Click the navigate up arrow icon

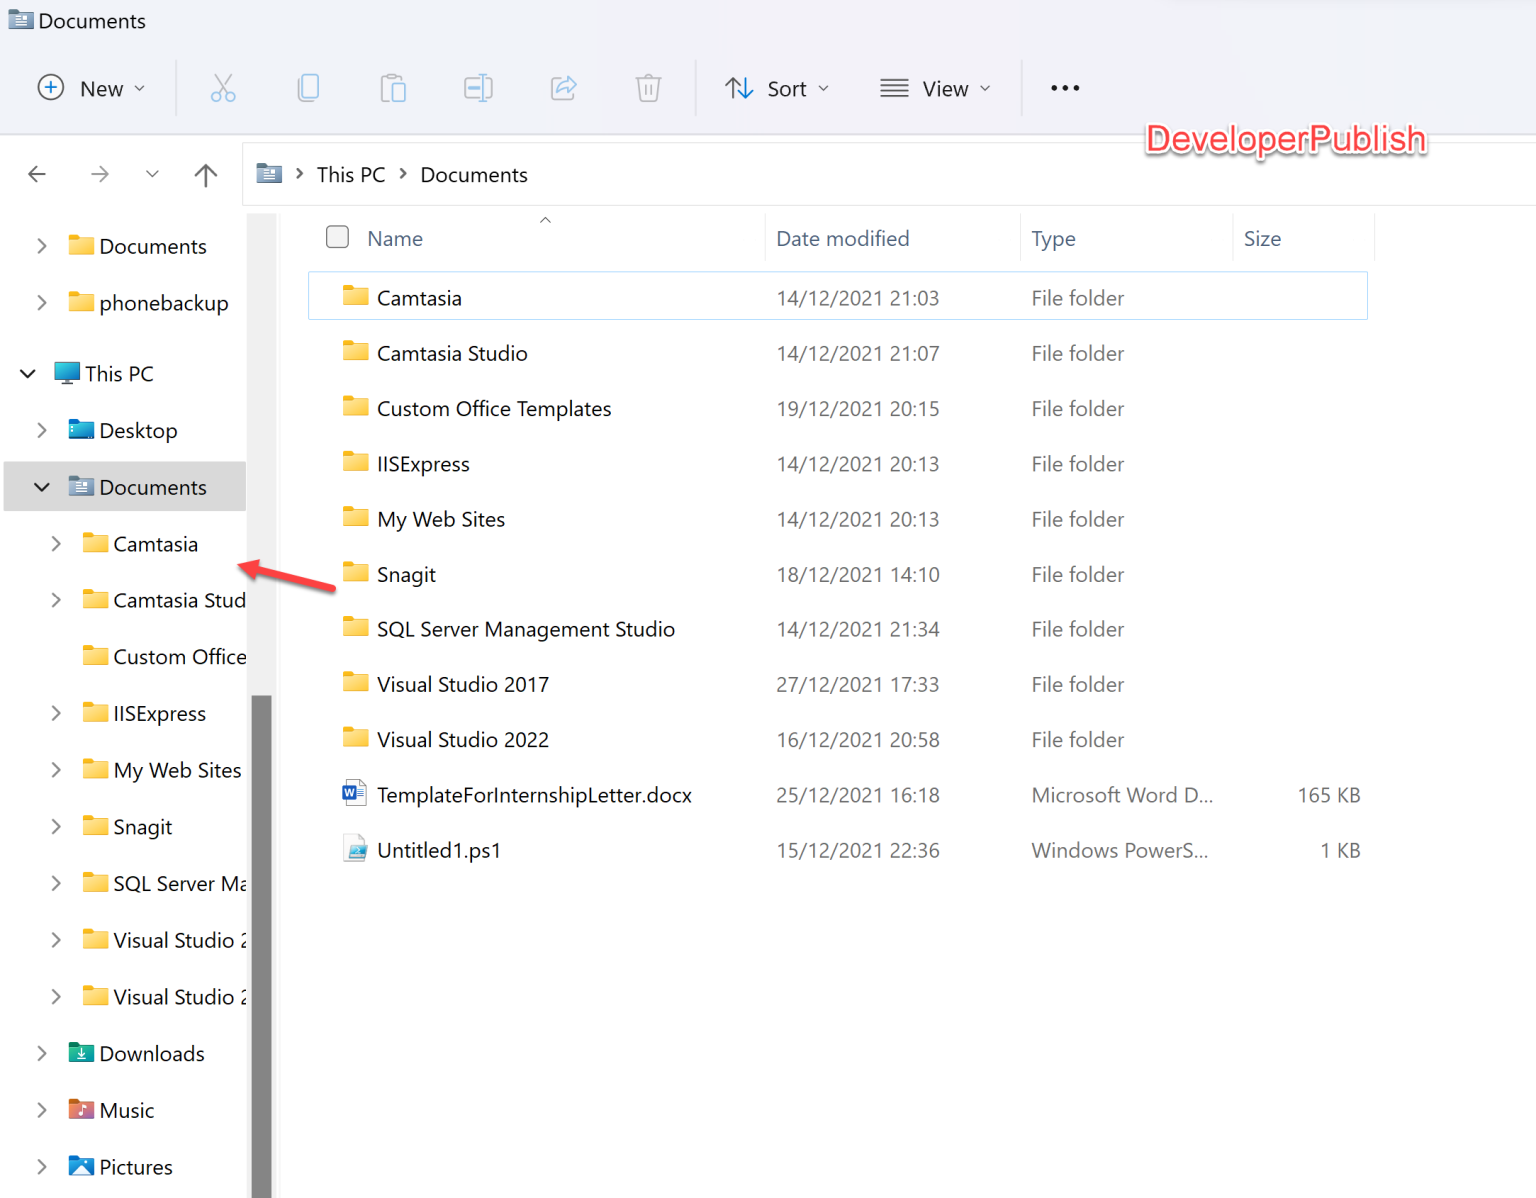[205, 174]
